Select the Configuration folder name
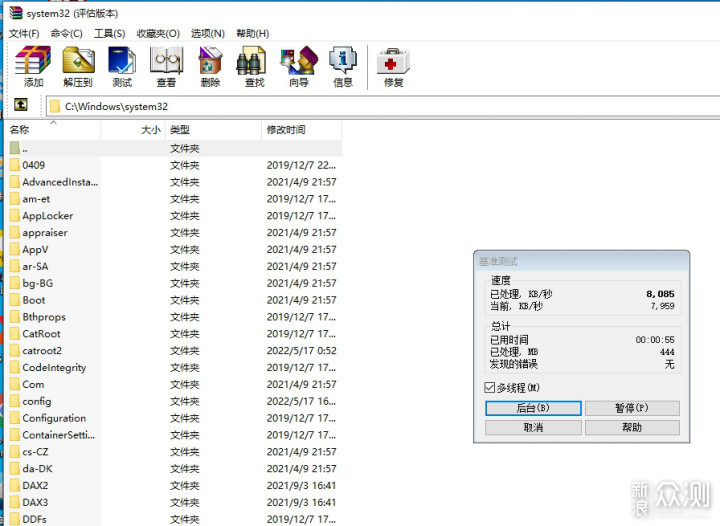 tap(54, 418)
